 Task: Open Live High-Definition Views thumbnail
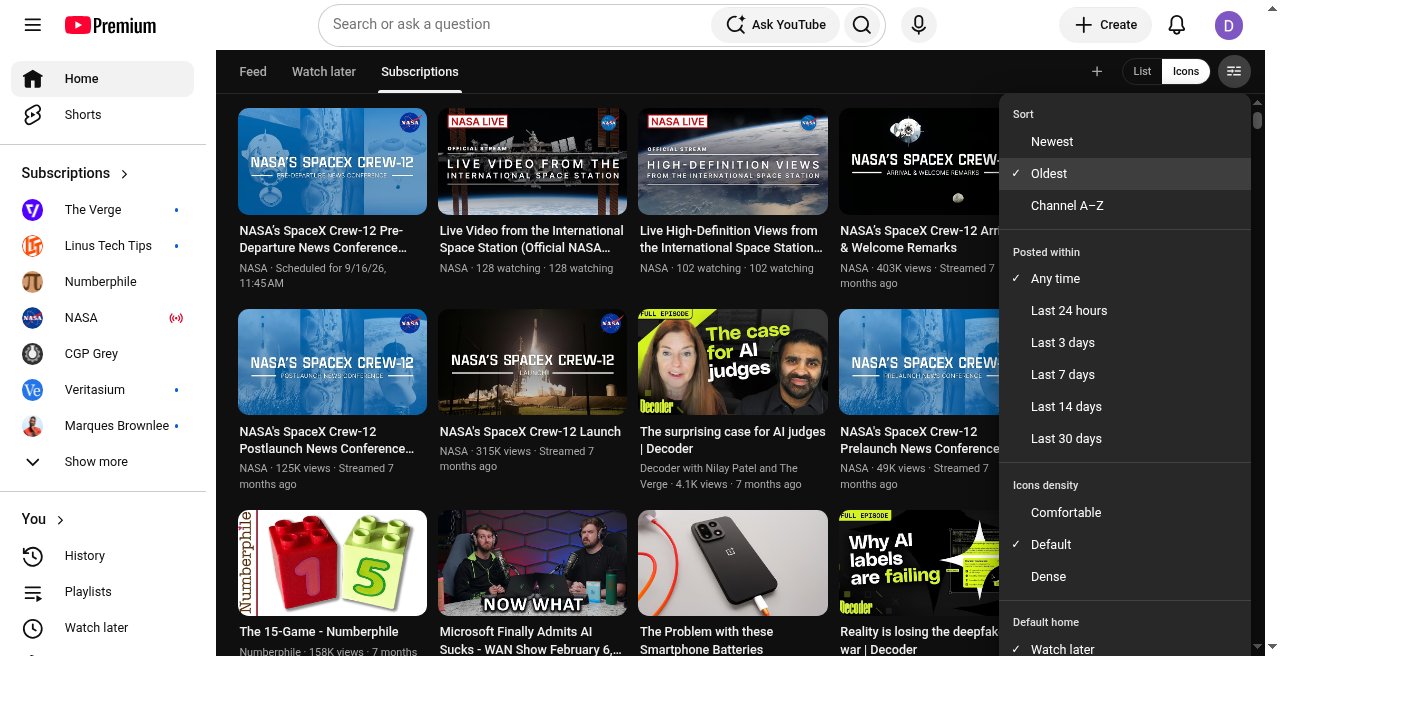click(x=733, y=162)
